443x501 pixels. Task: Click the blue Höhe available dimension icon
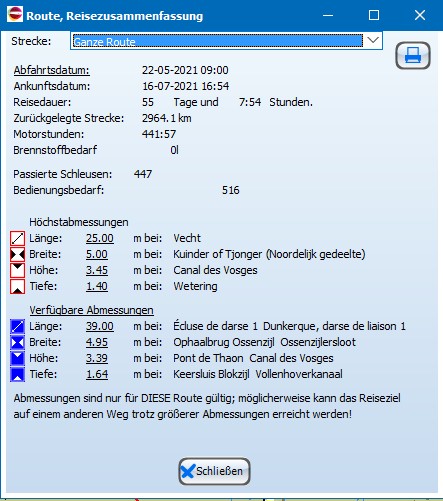coord(17,358)
